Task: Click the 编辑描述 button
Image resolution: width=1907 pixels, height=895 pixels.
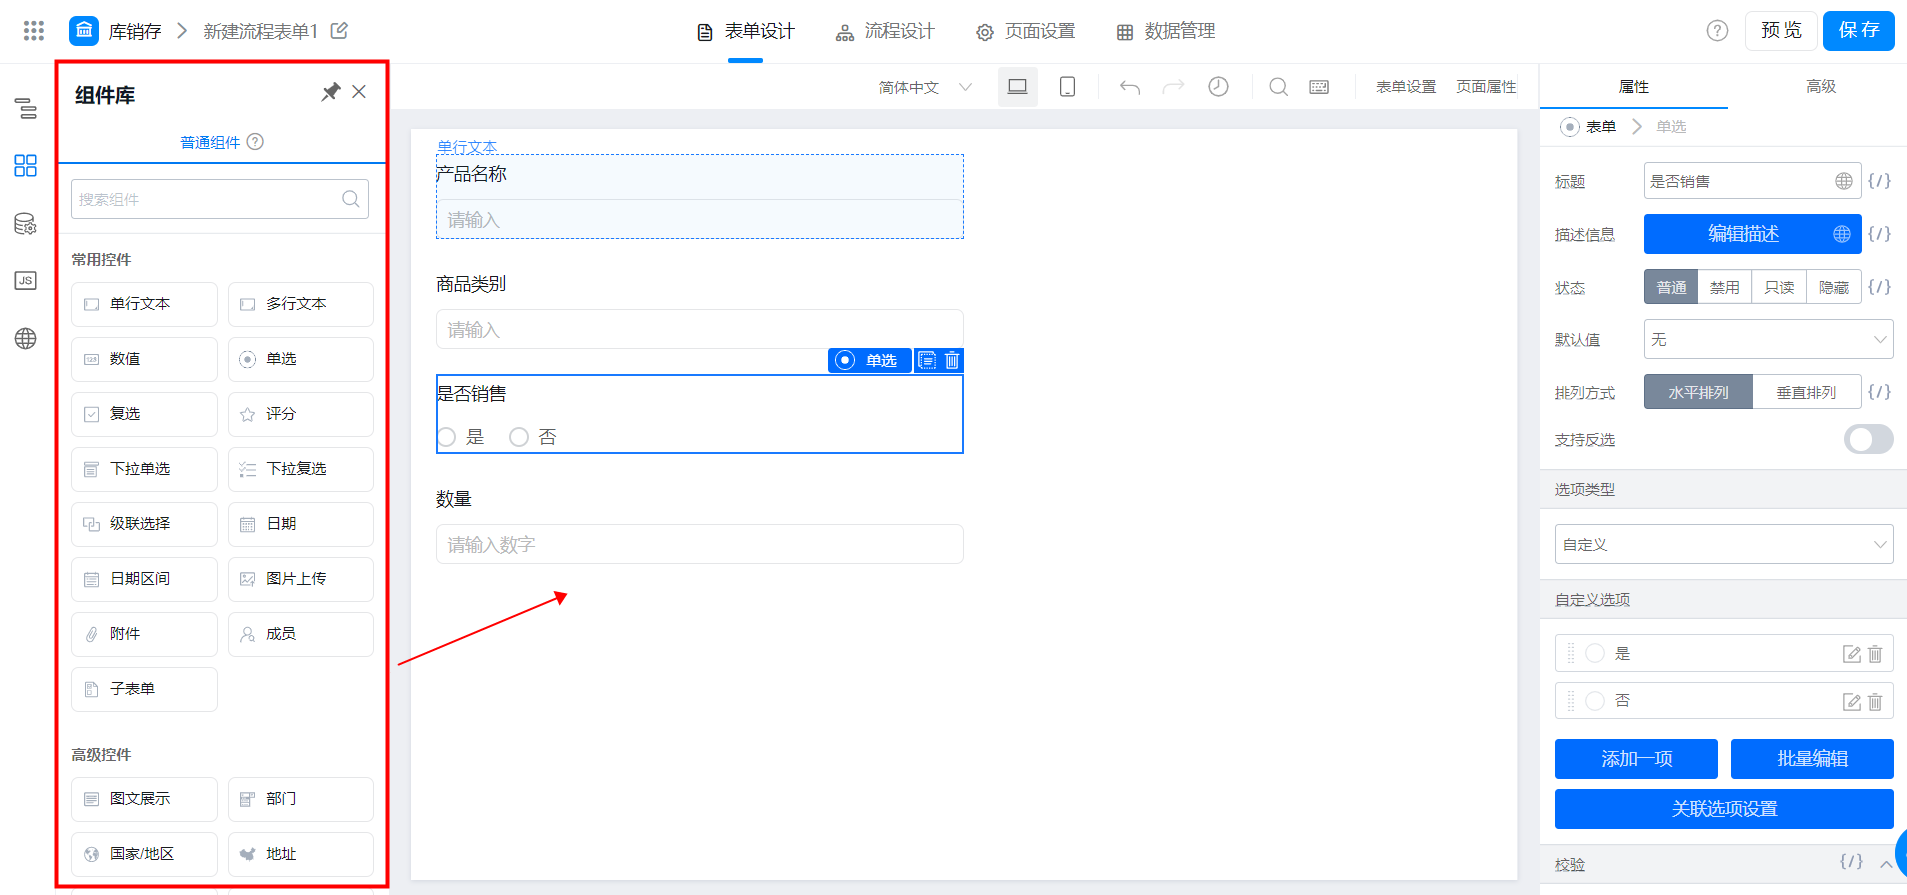Action: point(1752,234)
